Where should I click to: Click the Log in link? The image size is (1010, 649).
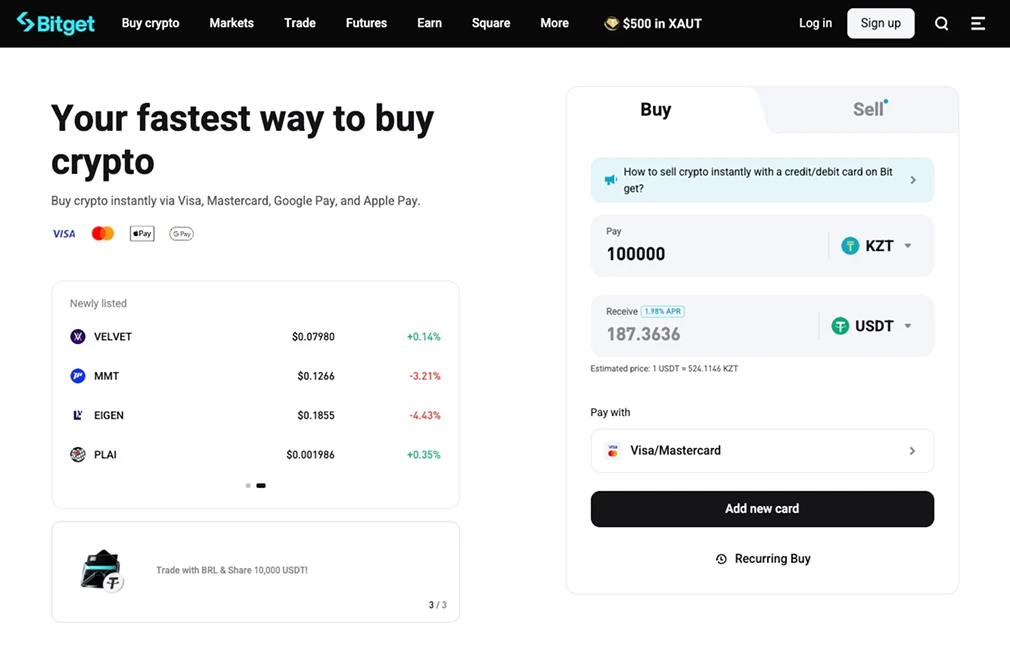pos(815,23)
